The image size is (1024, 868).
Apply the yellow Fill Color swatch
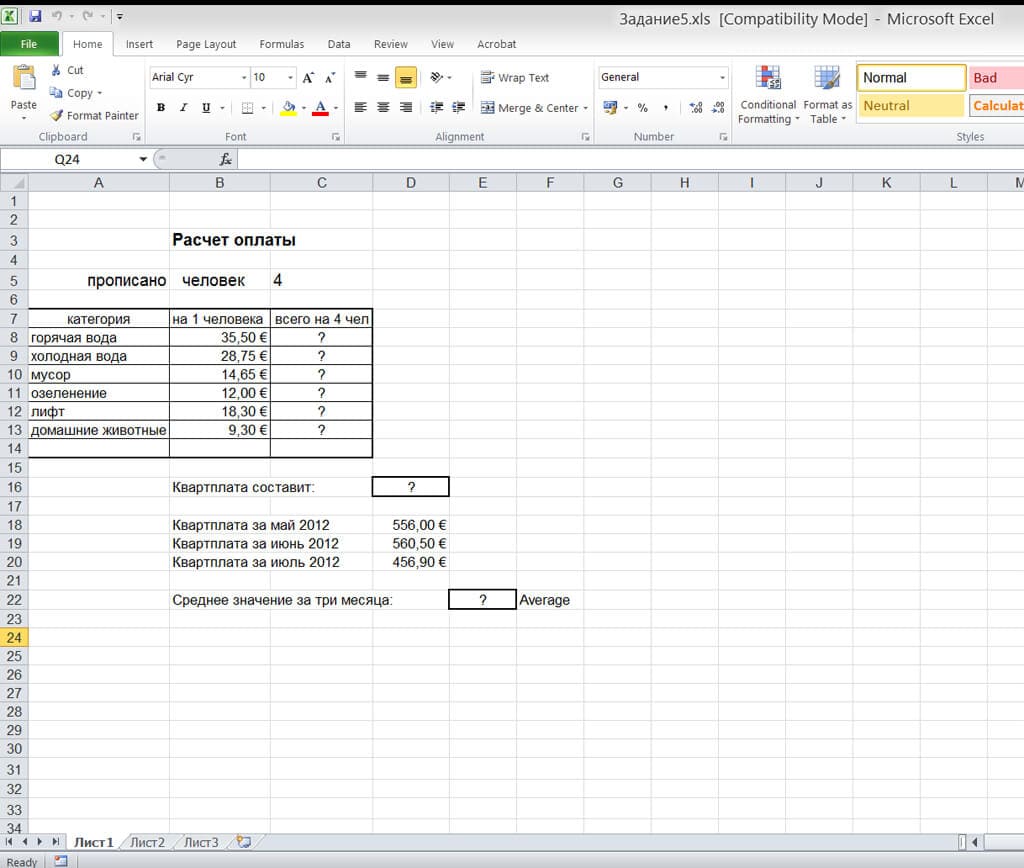click(x=288, y=108)
